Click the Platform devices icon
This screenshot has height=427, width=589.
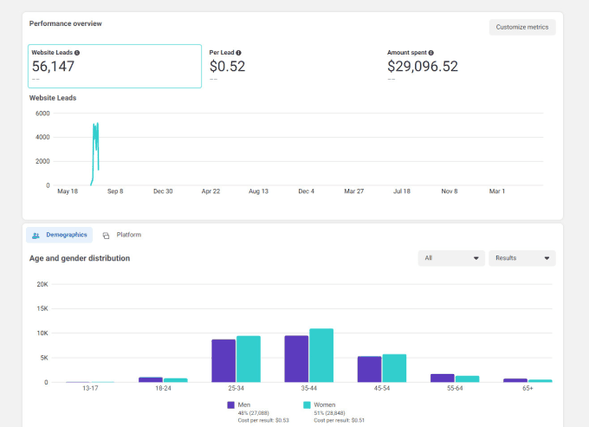[x=106, y=235]
